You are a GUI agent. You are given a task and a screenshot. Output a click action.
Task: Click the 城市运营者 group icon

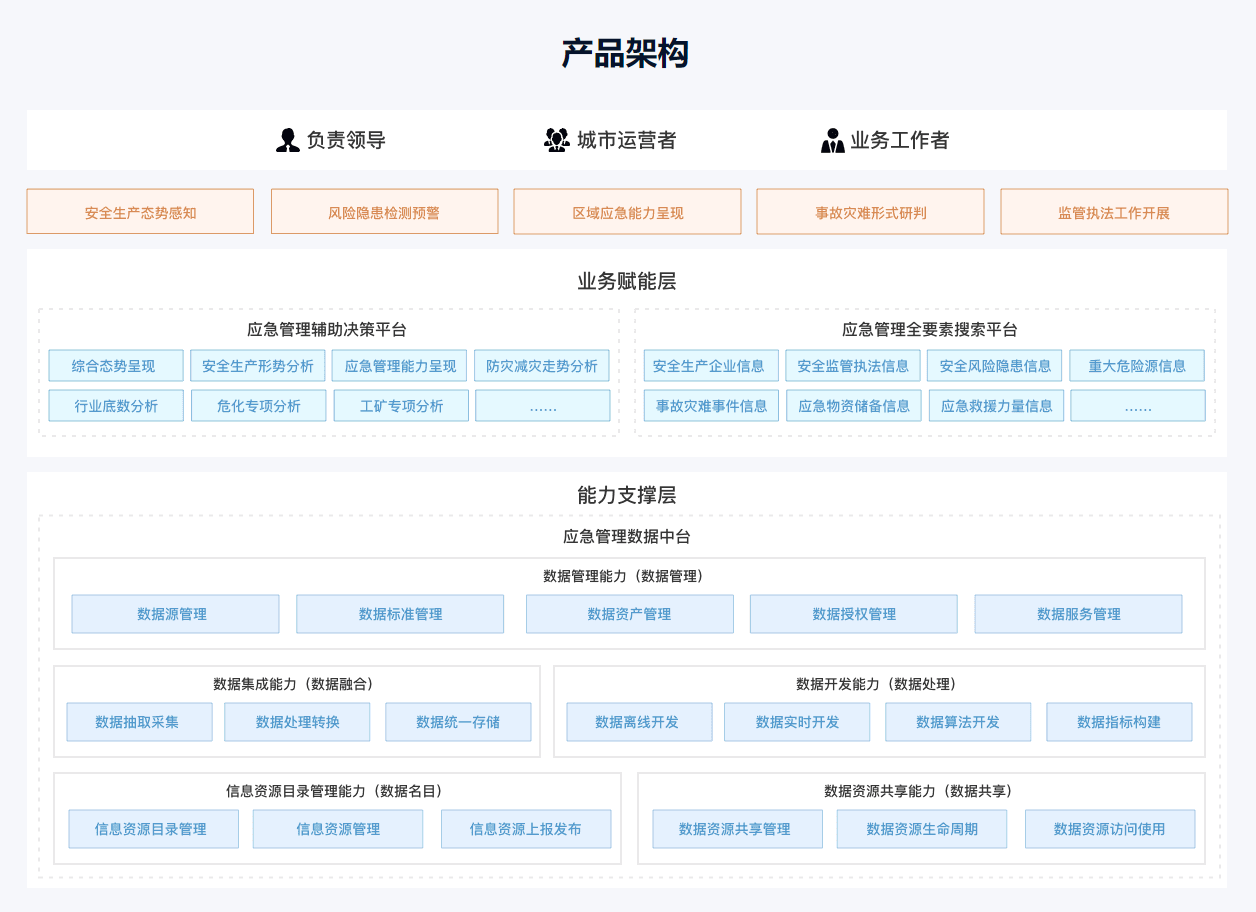pyautogui.click(x=556, y=140)
